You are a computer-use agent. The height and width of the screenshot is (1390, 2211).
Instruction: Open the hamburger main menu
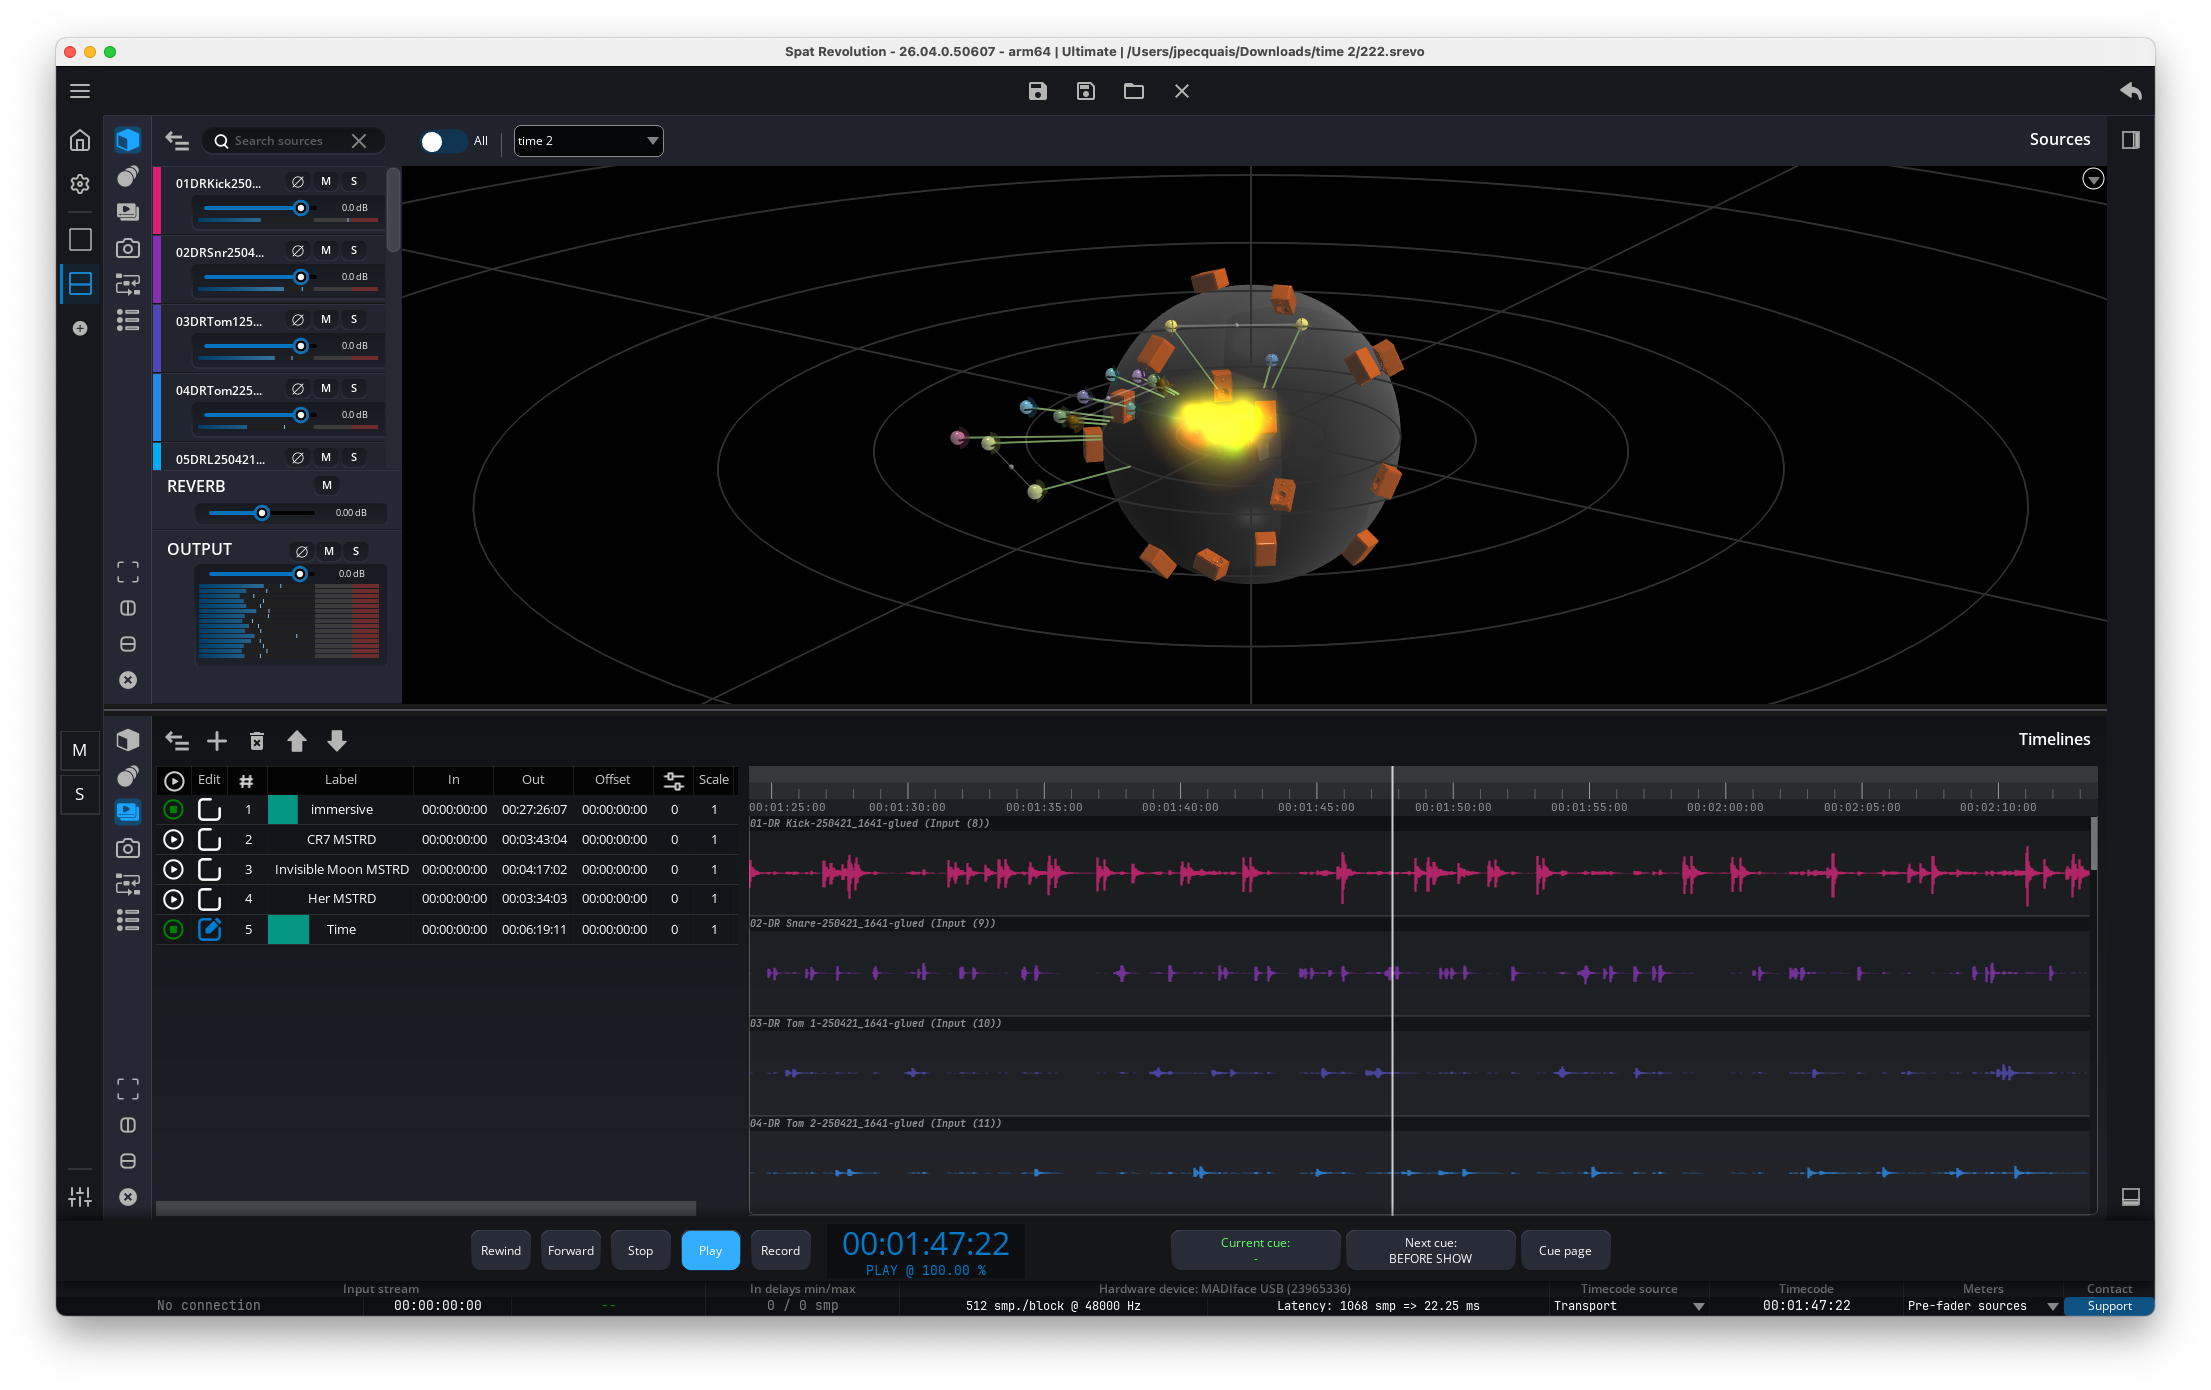click(80, 91)
